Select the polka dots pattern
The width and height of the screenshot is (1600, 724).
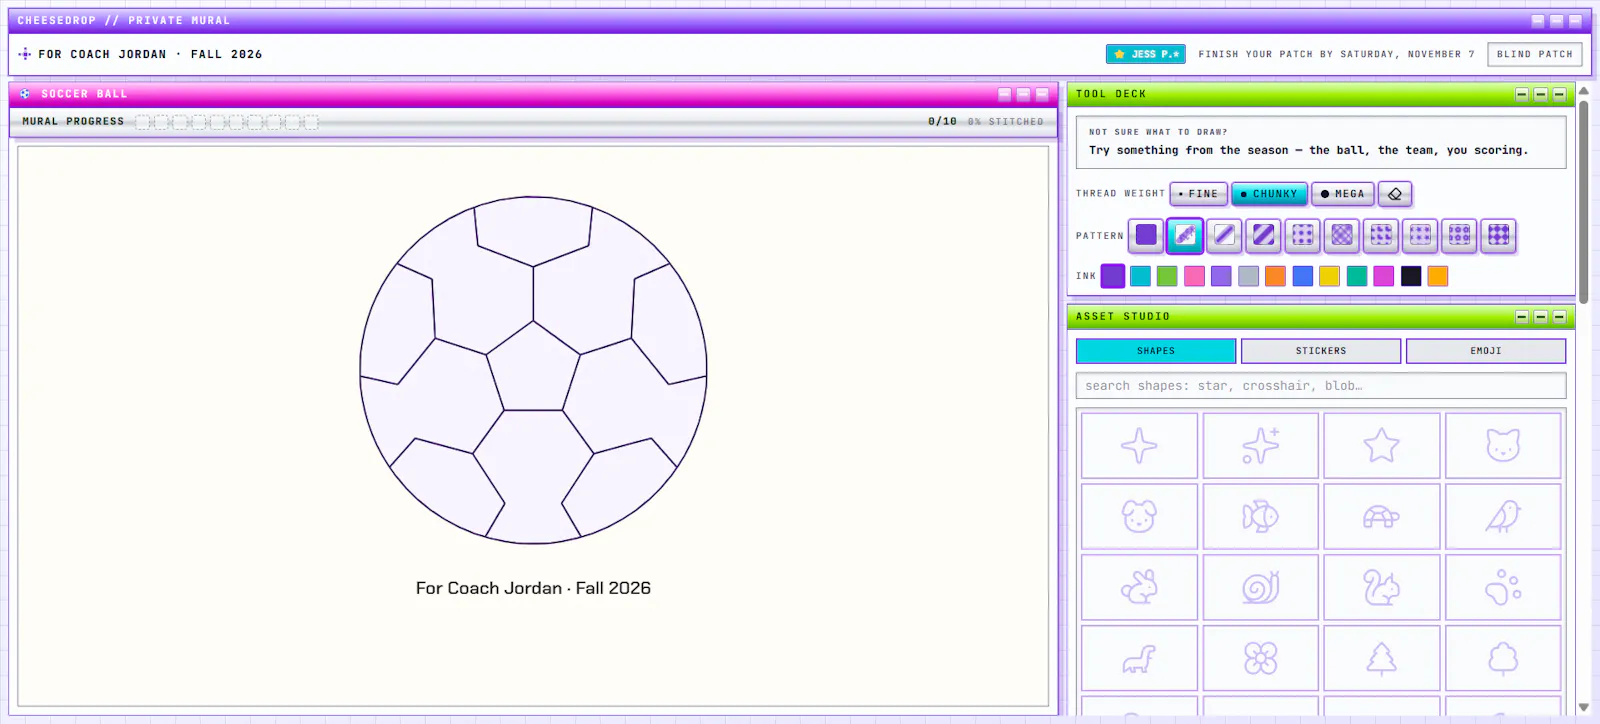click(1303, 235)
